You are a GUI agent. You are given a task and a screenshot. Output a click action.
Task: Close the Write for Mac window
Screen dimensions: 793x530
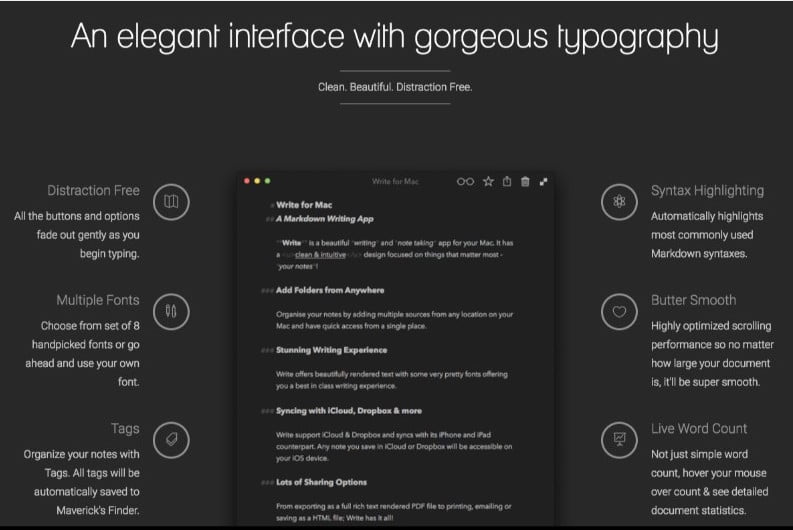coord(247,181)
